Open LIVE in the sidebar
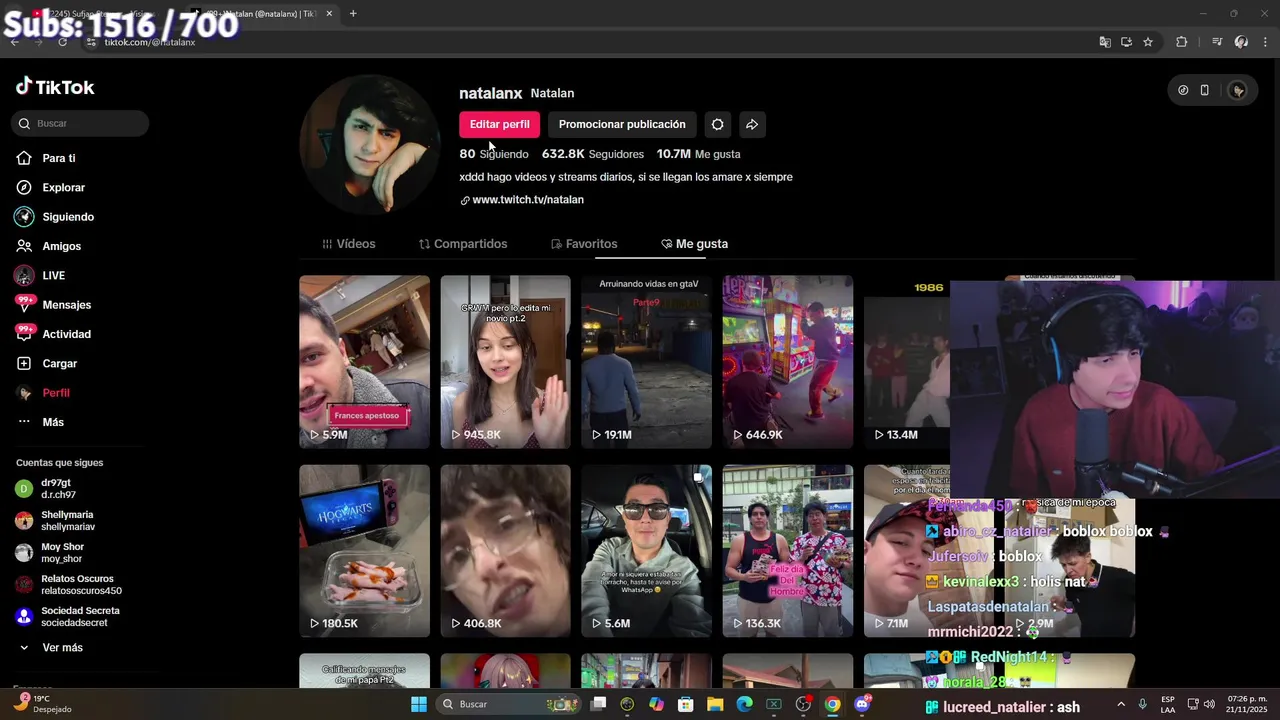Viewport: 1280px width, 720px height. point(40,275)
